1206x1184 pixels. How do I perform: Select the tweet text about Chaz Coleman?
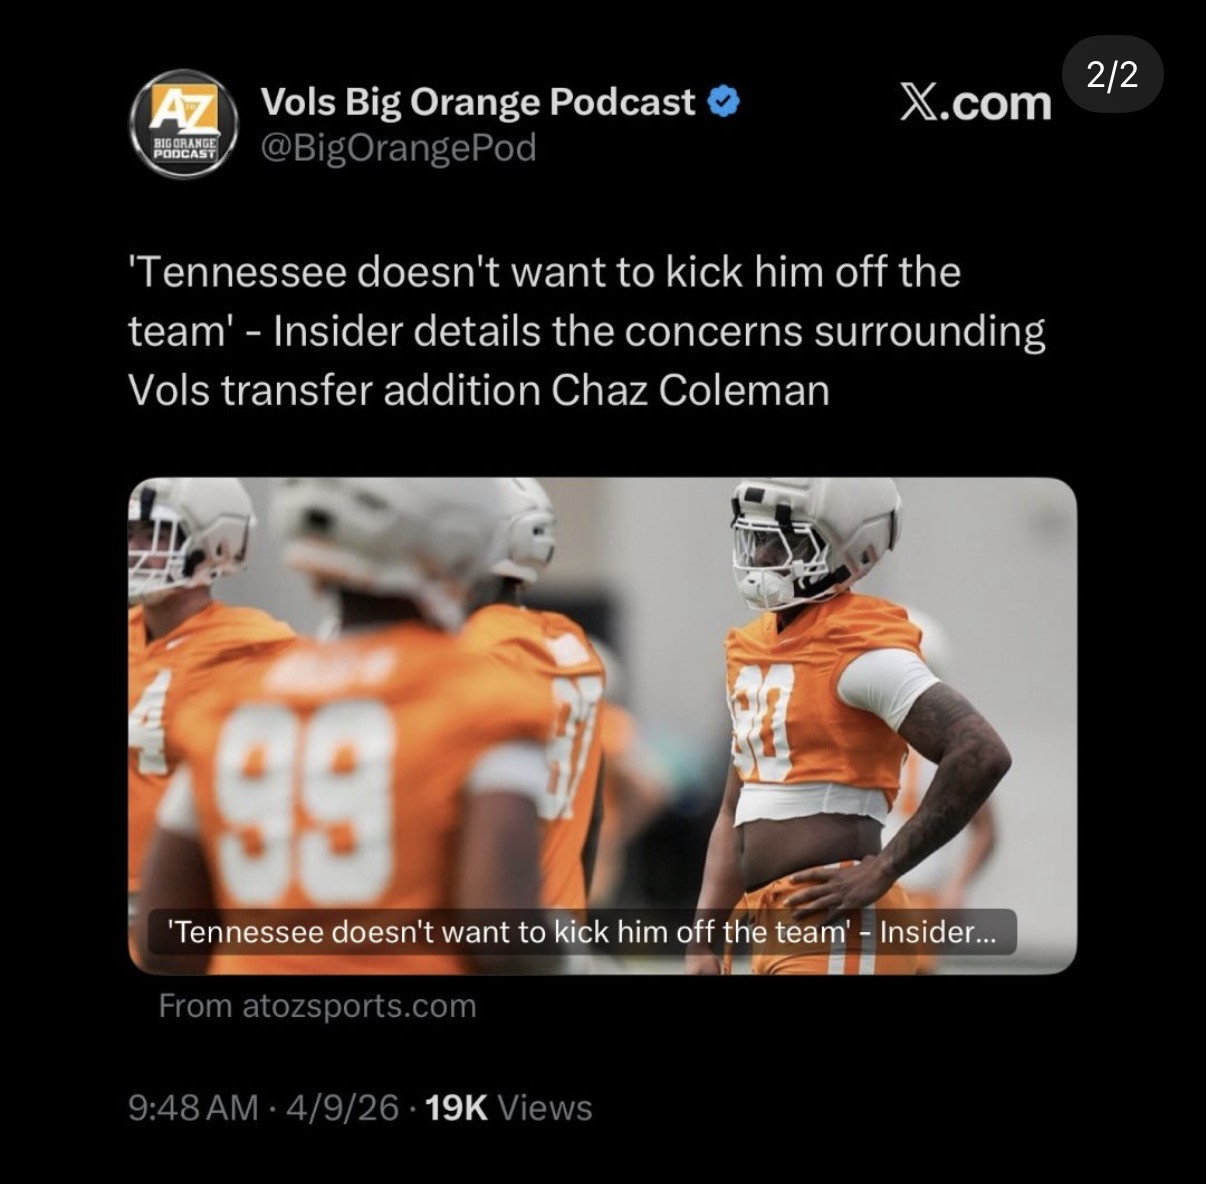tap(587, 331)
